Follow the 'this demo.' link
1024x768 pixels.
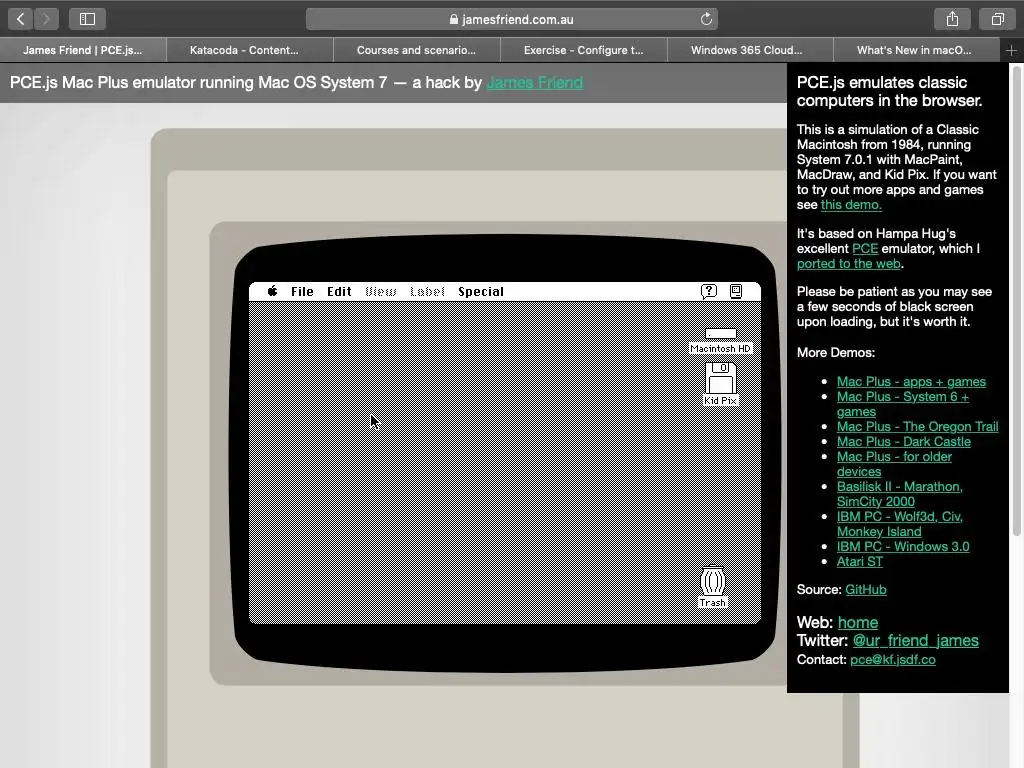[x=851, y=204]
